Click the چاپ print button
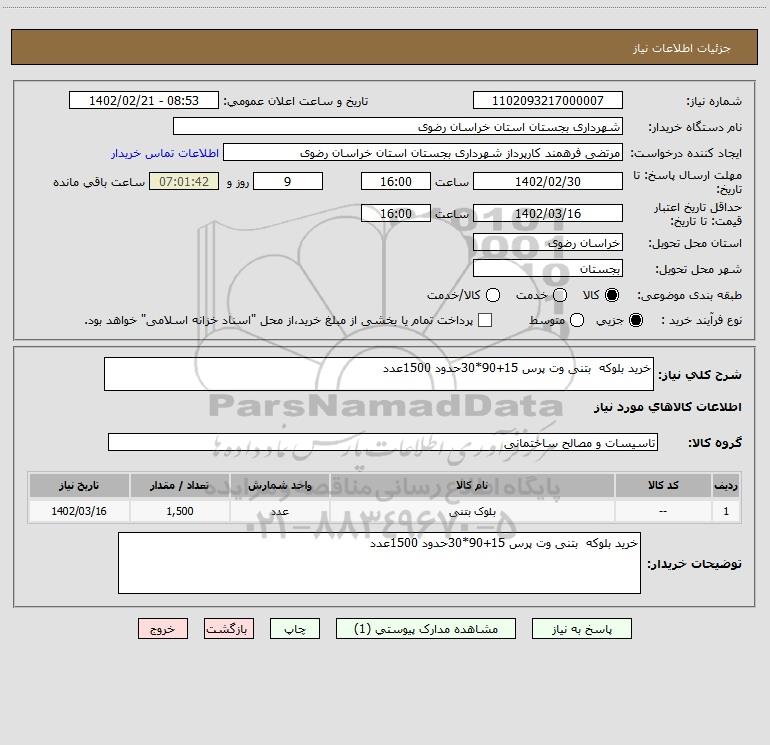This screenshot has height=745, width=770. 295,629
